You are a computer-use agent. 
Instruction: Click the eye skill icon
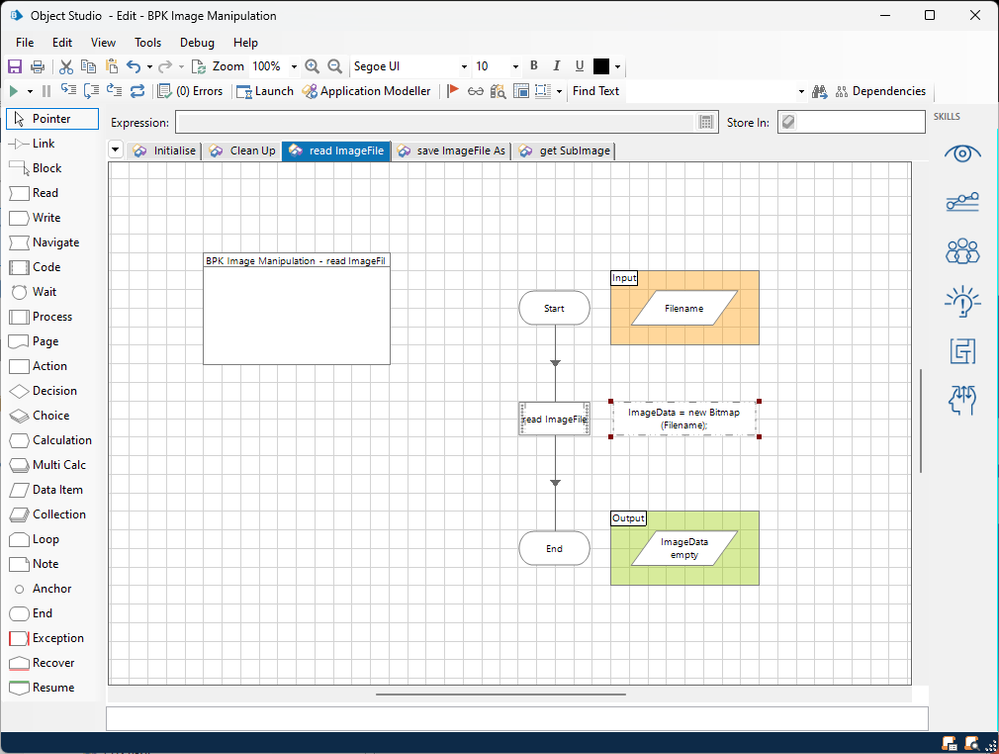[962, 154]
